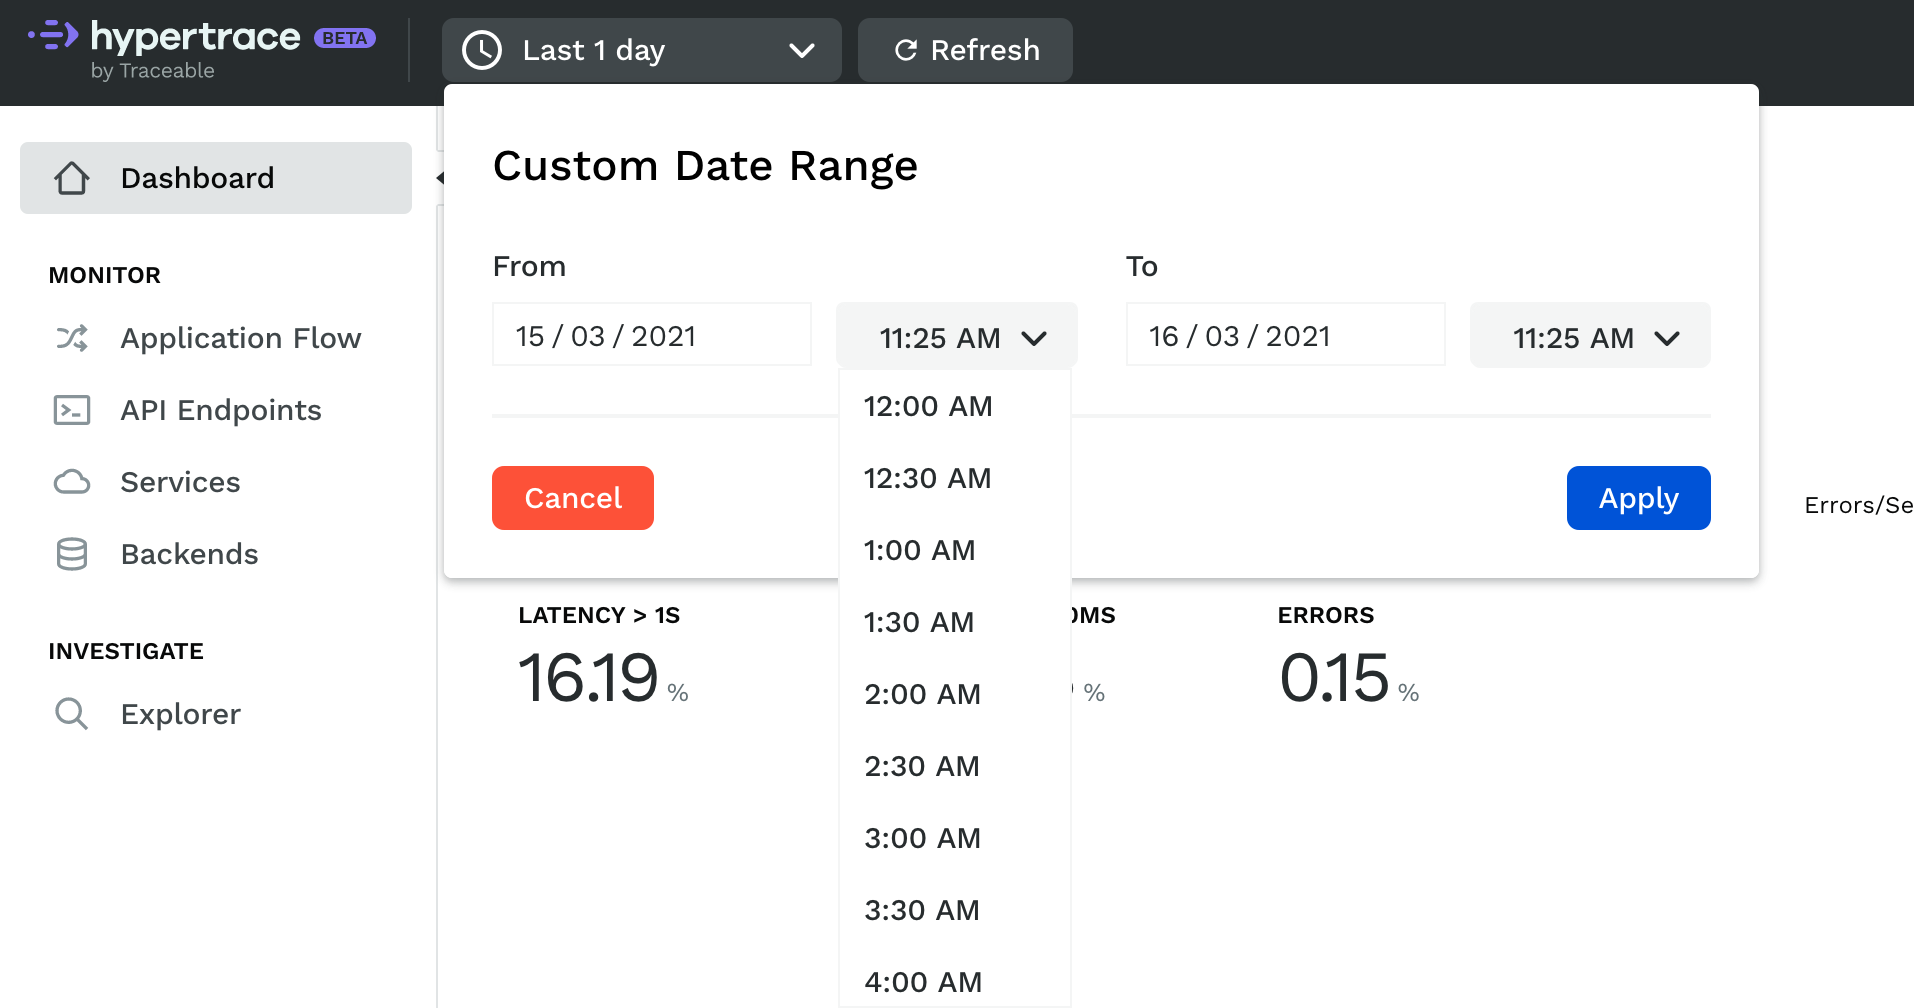Apply the selected date range
This screenshot has width=1914, height=1008.
pos(1637,497)
